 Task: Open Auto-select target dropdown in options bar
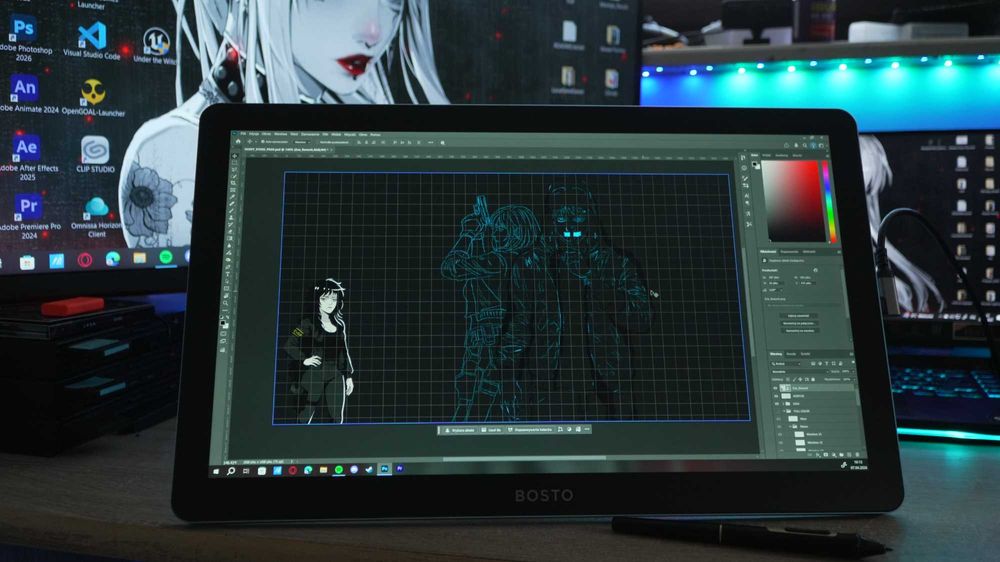(302, 142)
